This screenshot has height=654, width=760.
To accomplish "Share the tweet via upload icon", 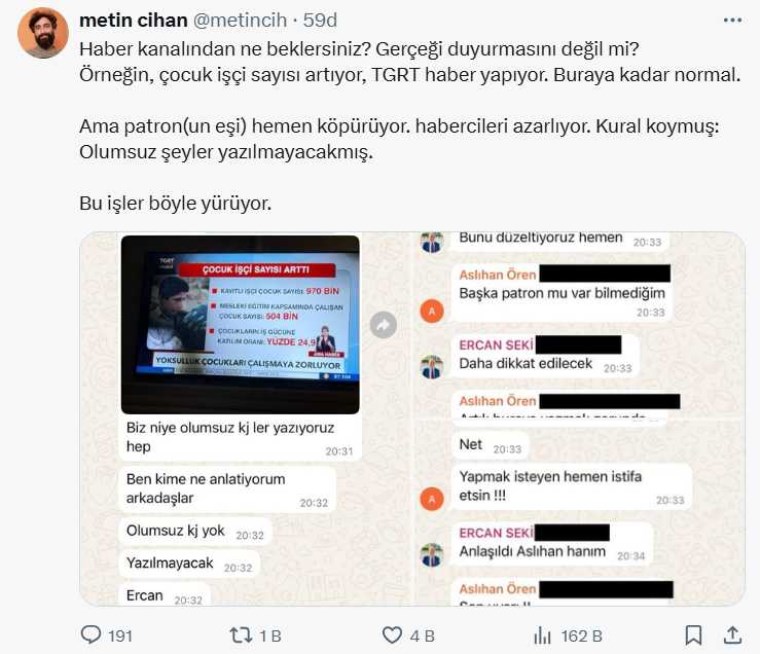I will (x=732, y=635).
